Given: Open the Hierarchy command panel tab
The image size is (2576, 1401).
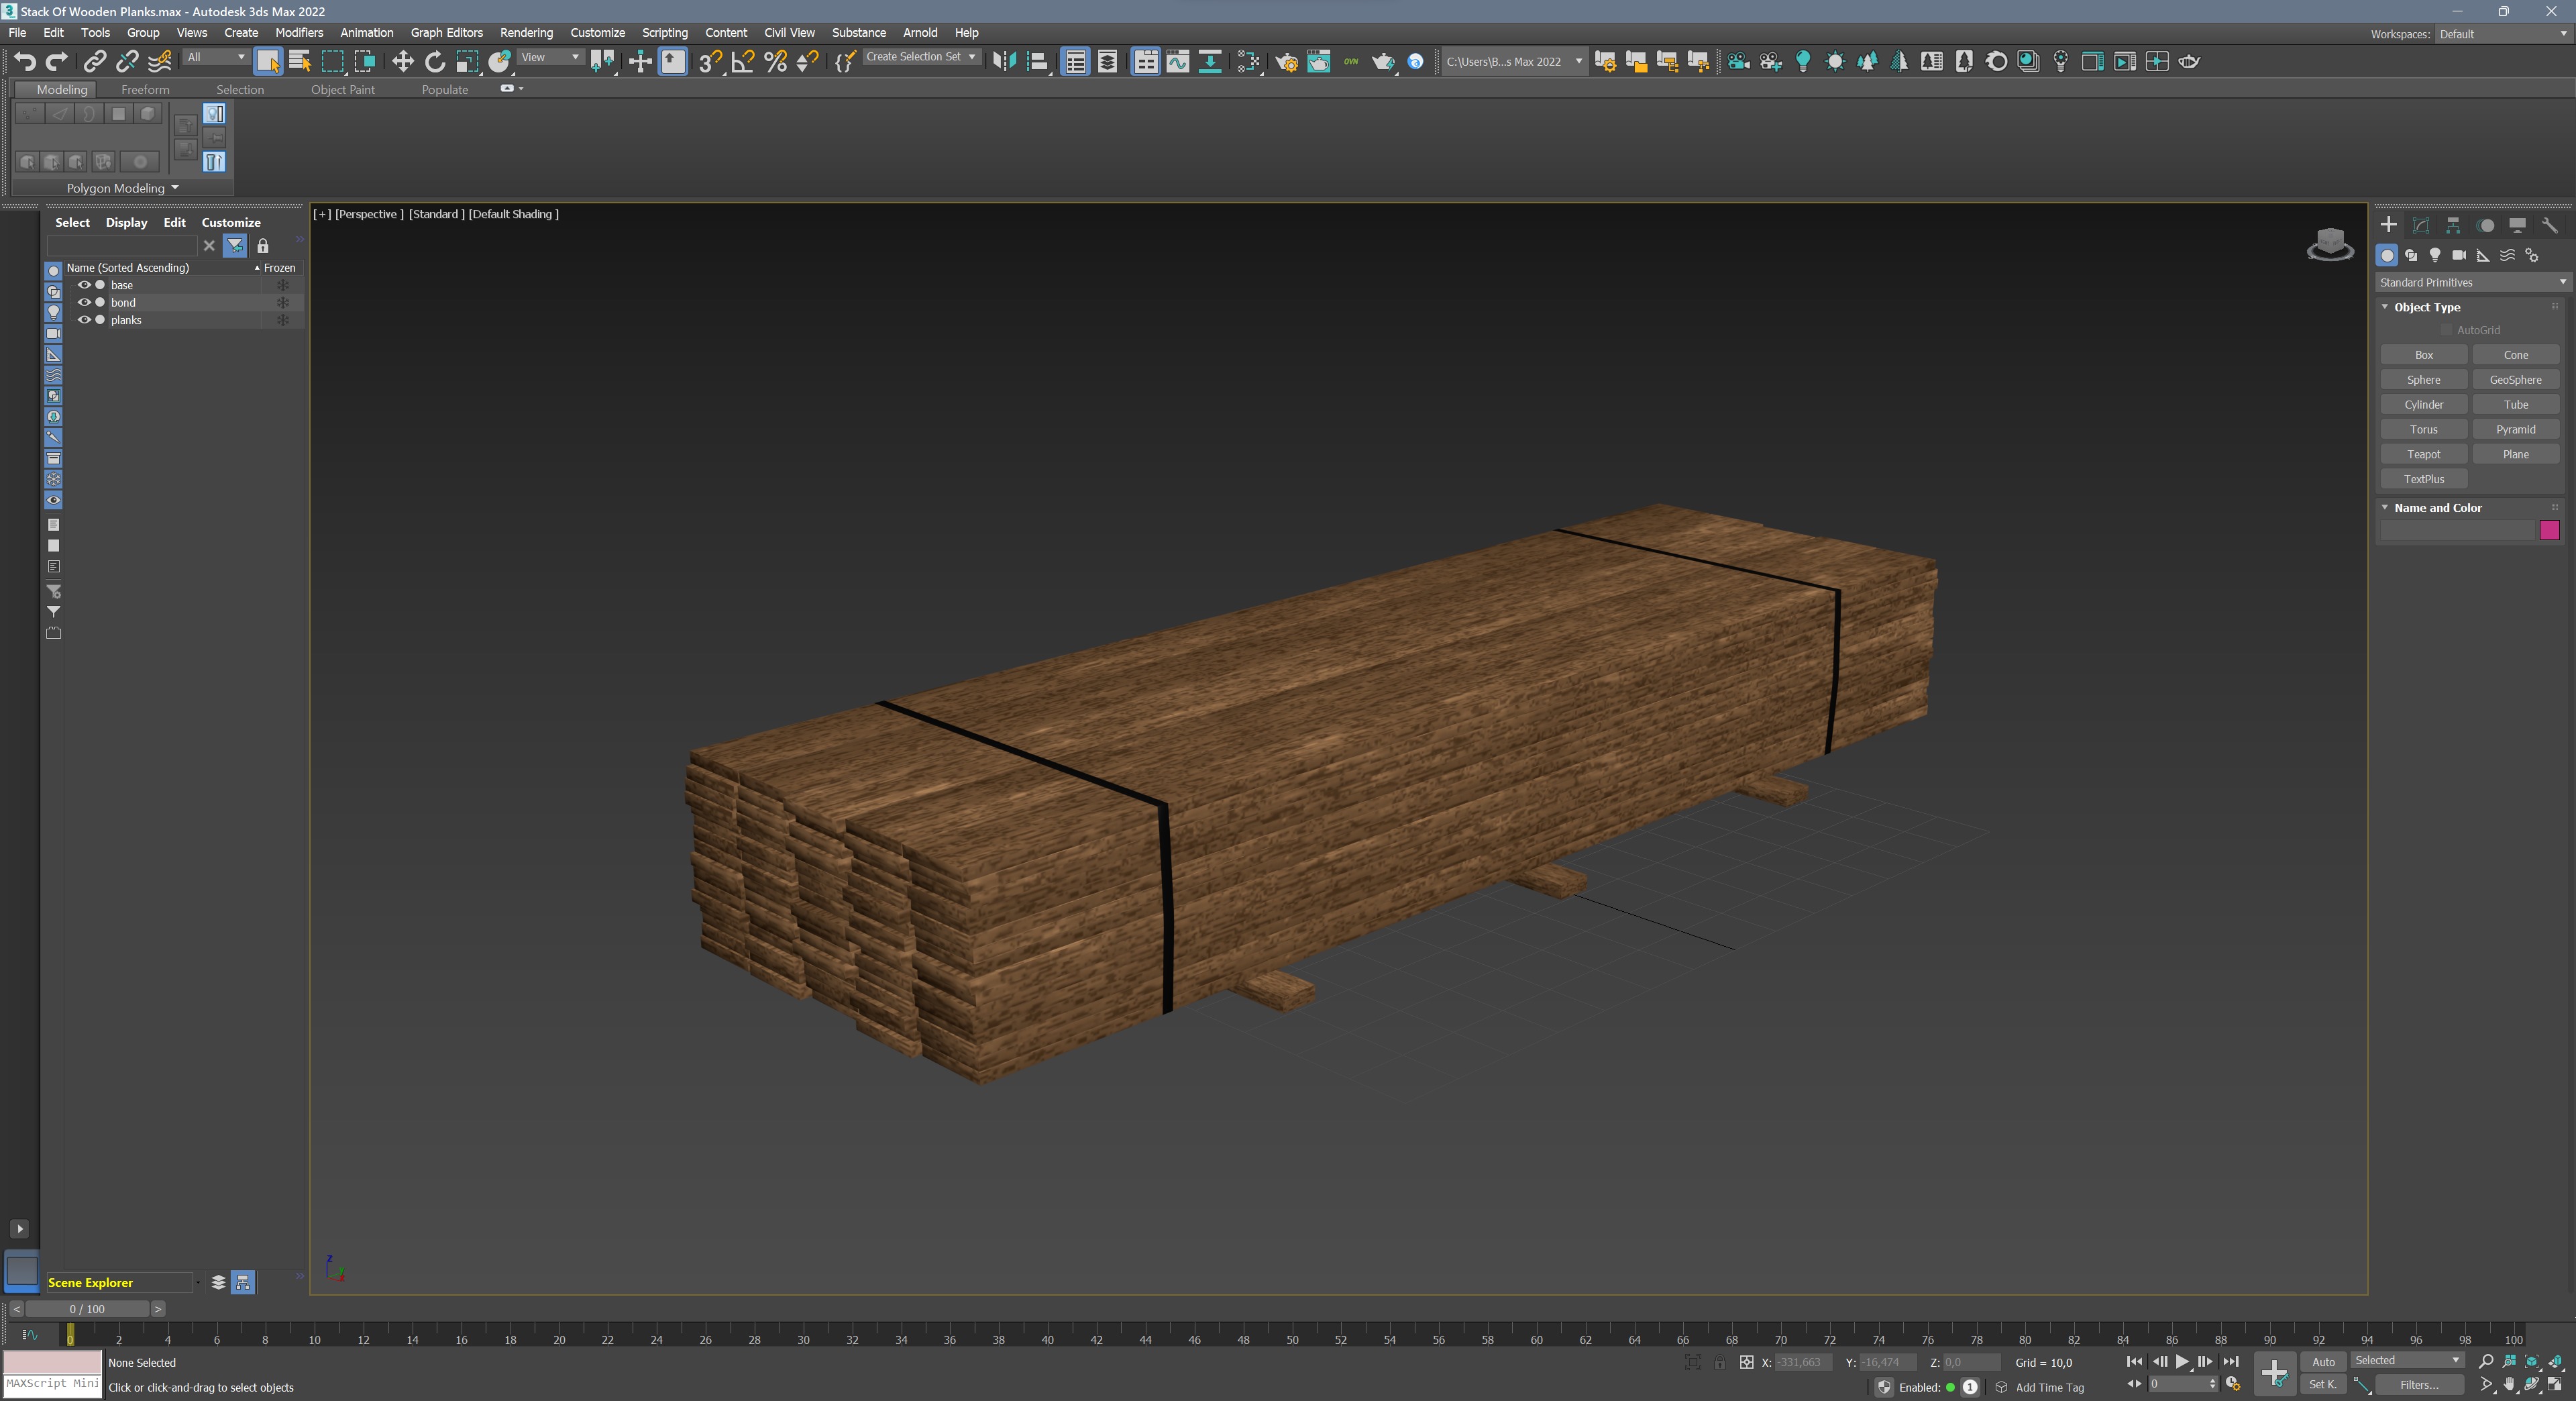Looking at the screenshot, I should point(2453,225).
